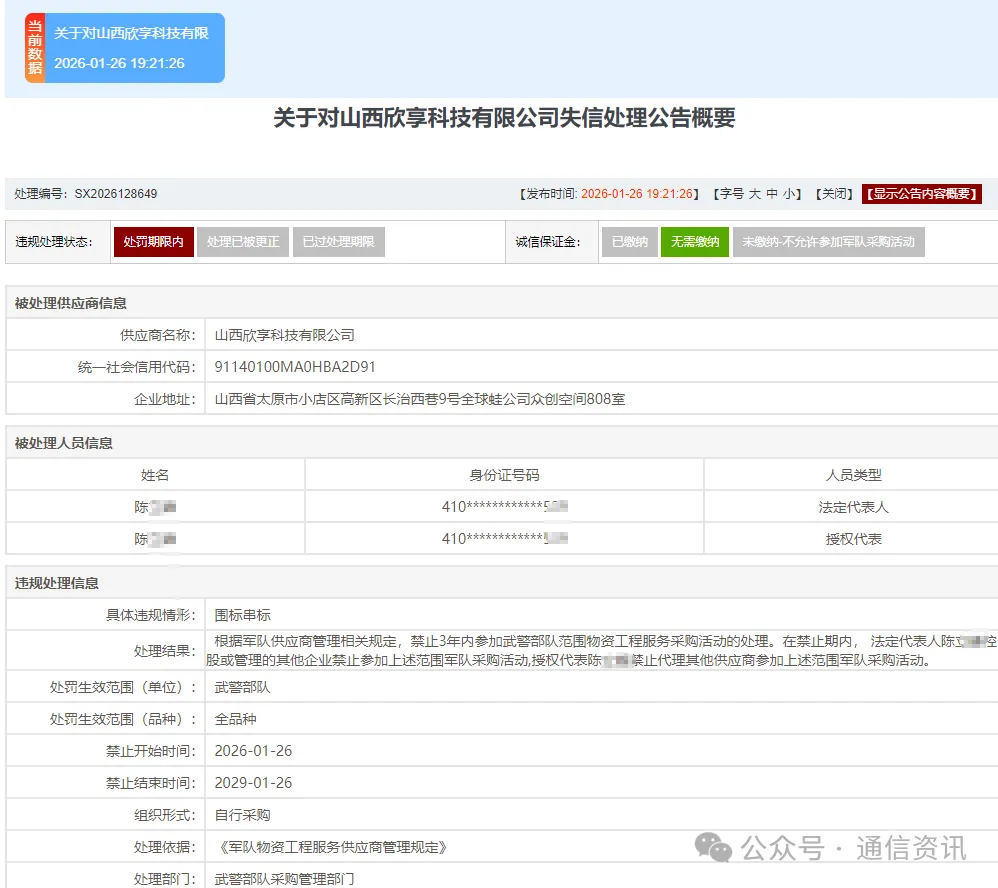Click the 全品种 value
Screen dimensions: 998x888
point(235,719)
